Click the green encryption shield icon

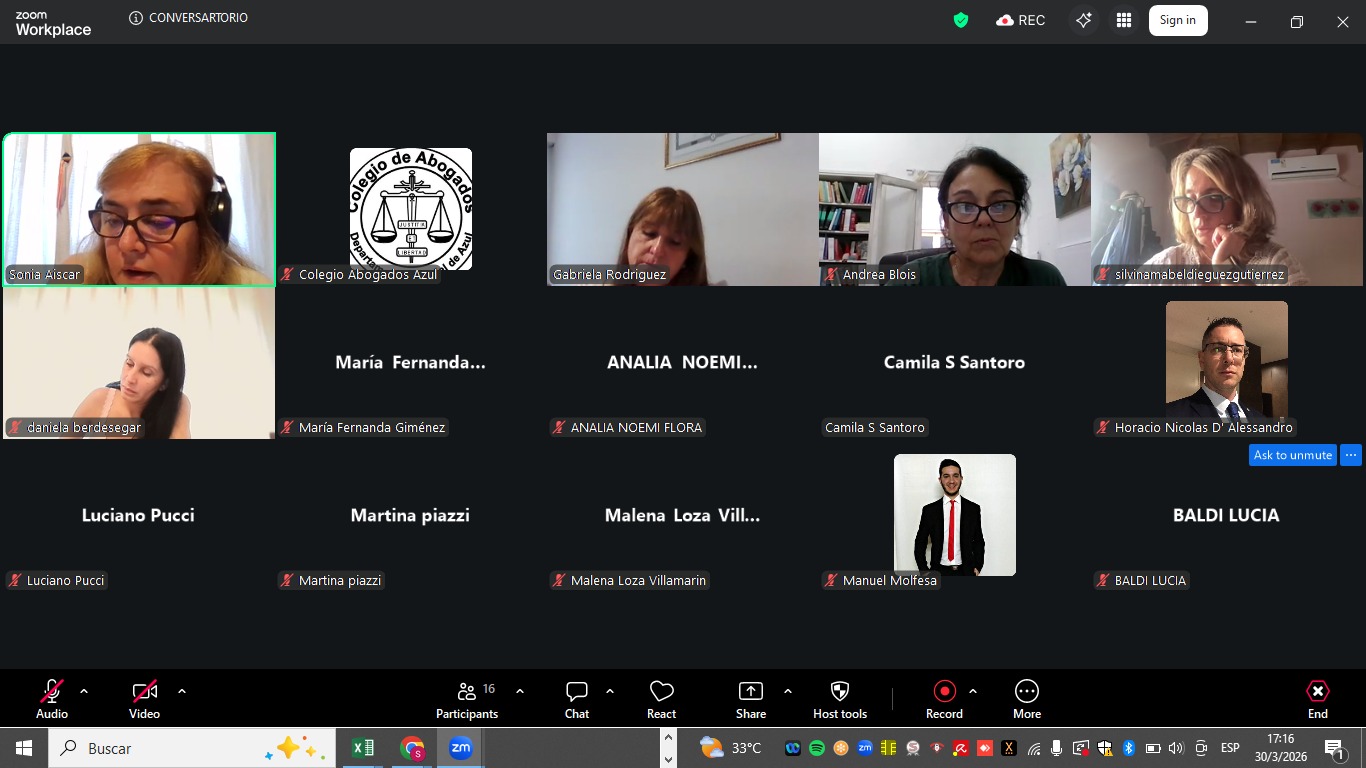tap(961, 20)
